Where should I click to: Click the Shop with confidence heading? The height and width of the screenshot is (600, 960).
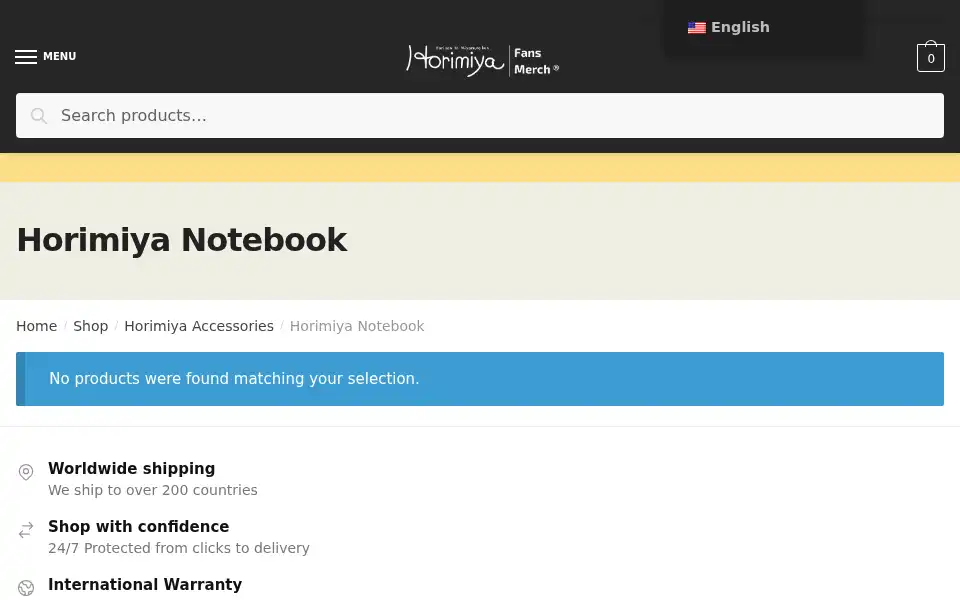coord(138,527)
